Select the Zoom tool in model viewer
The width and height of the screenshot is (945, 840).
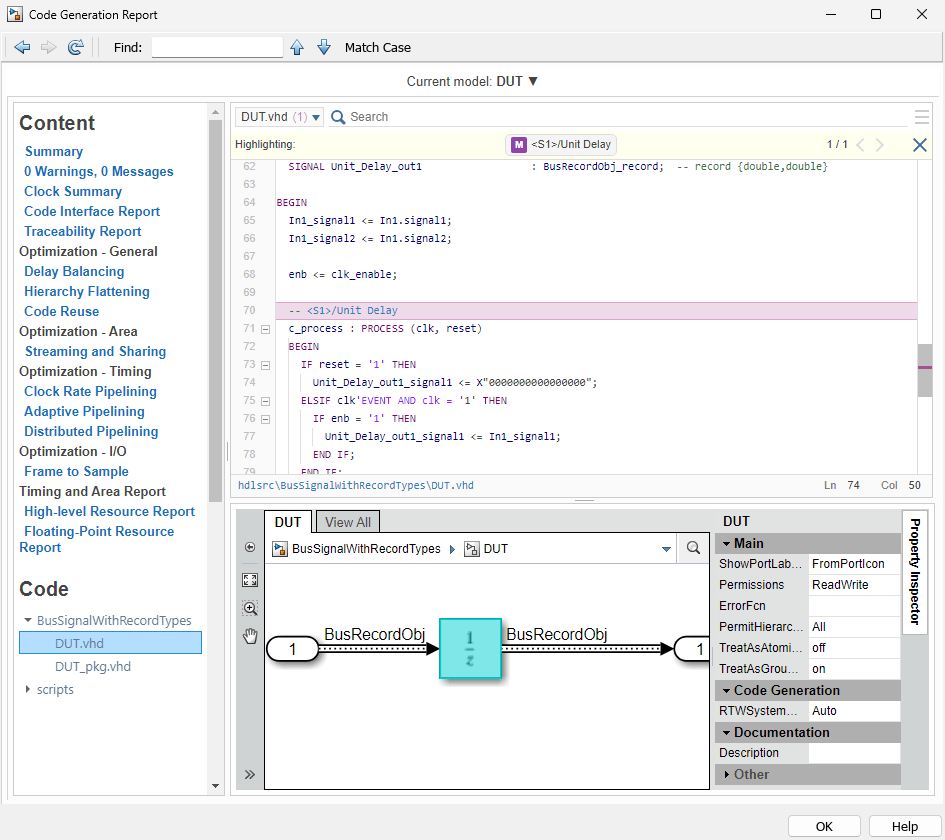click(250, 608)
